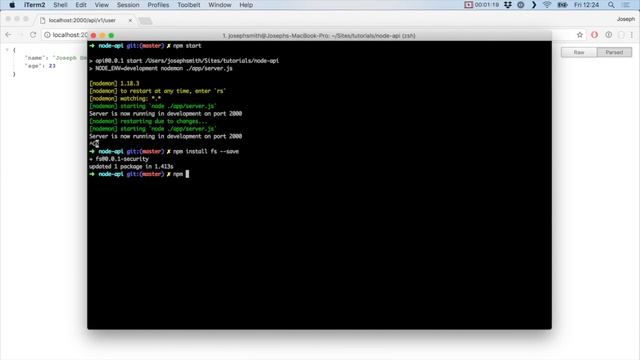Open the Dropbox menu bar icon

508,5
